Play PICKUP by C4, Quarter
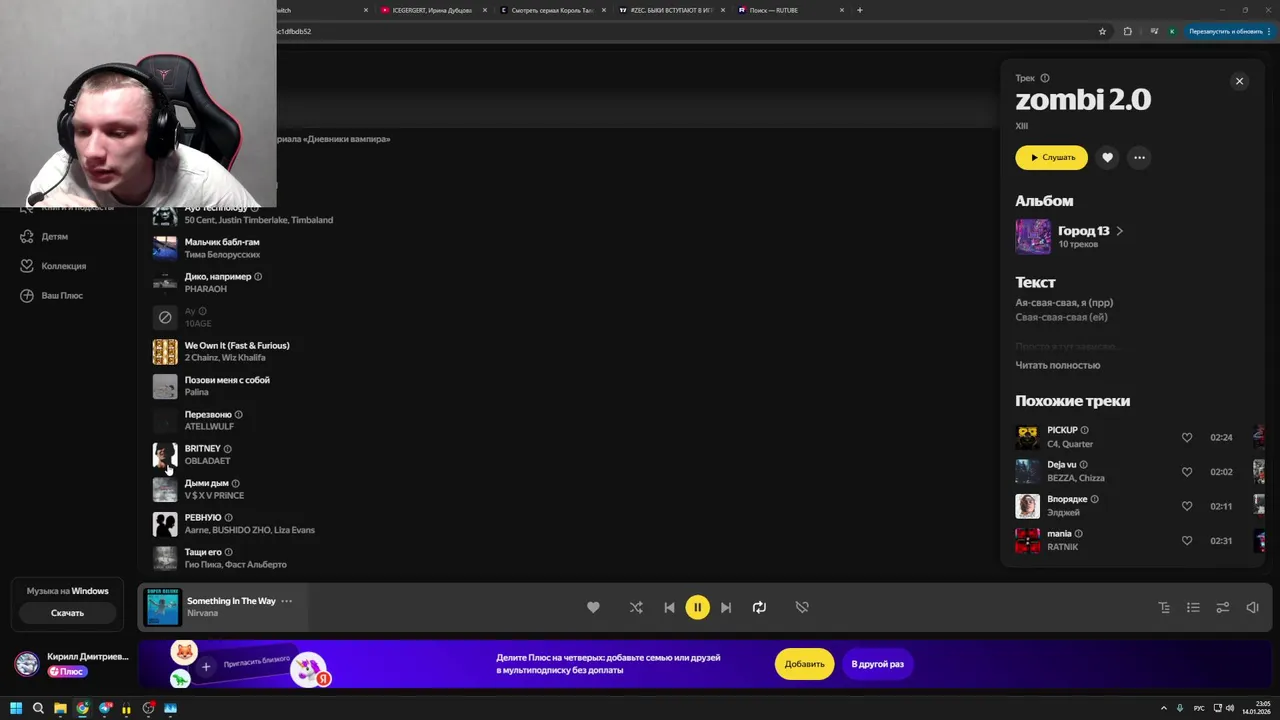Screen dimensions: 1280x720 click(1027, 437)
